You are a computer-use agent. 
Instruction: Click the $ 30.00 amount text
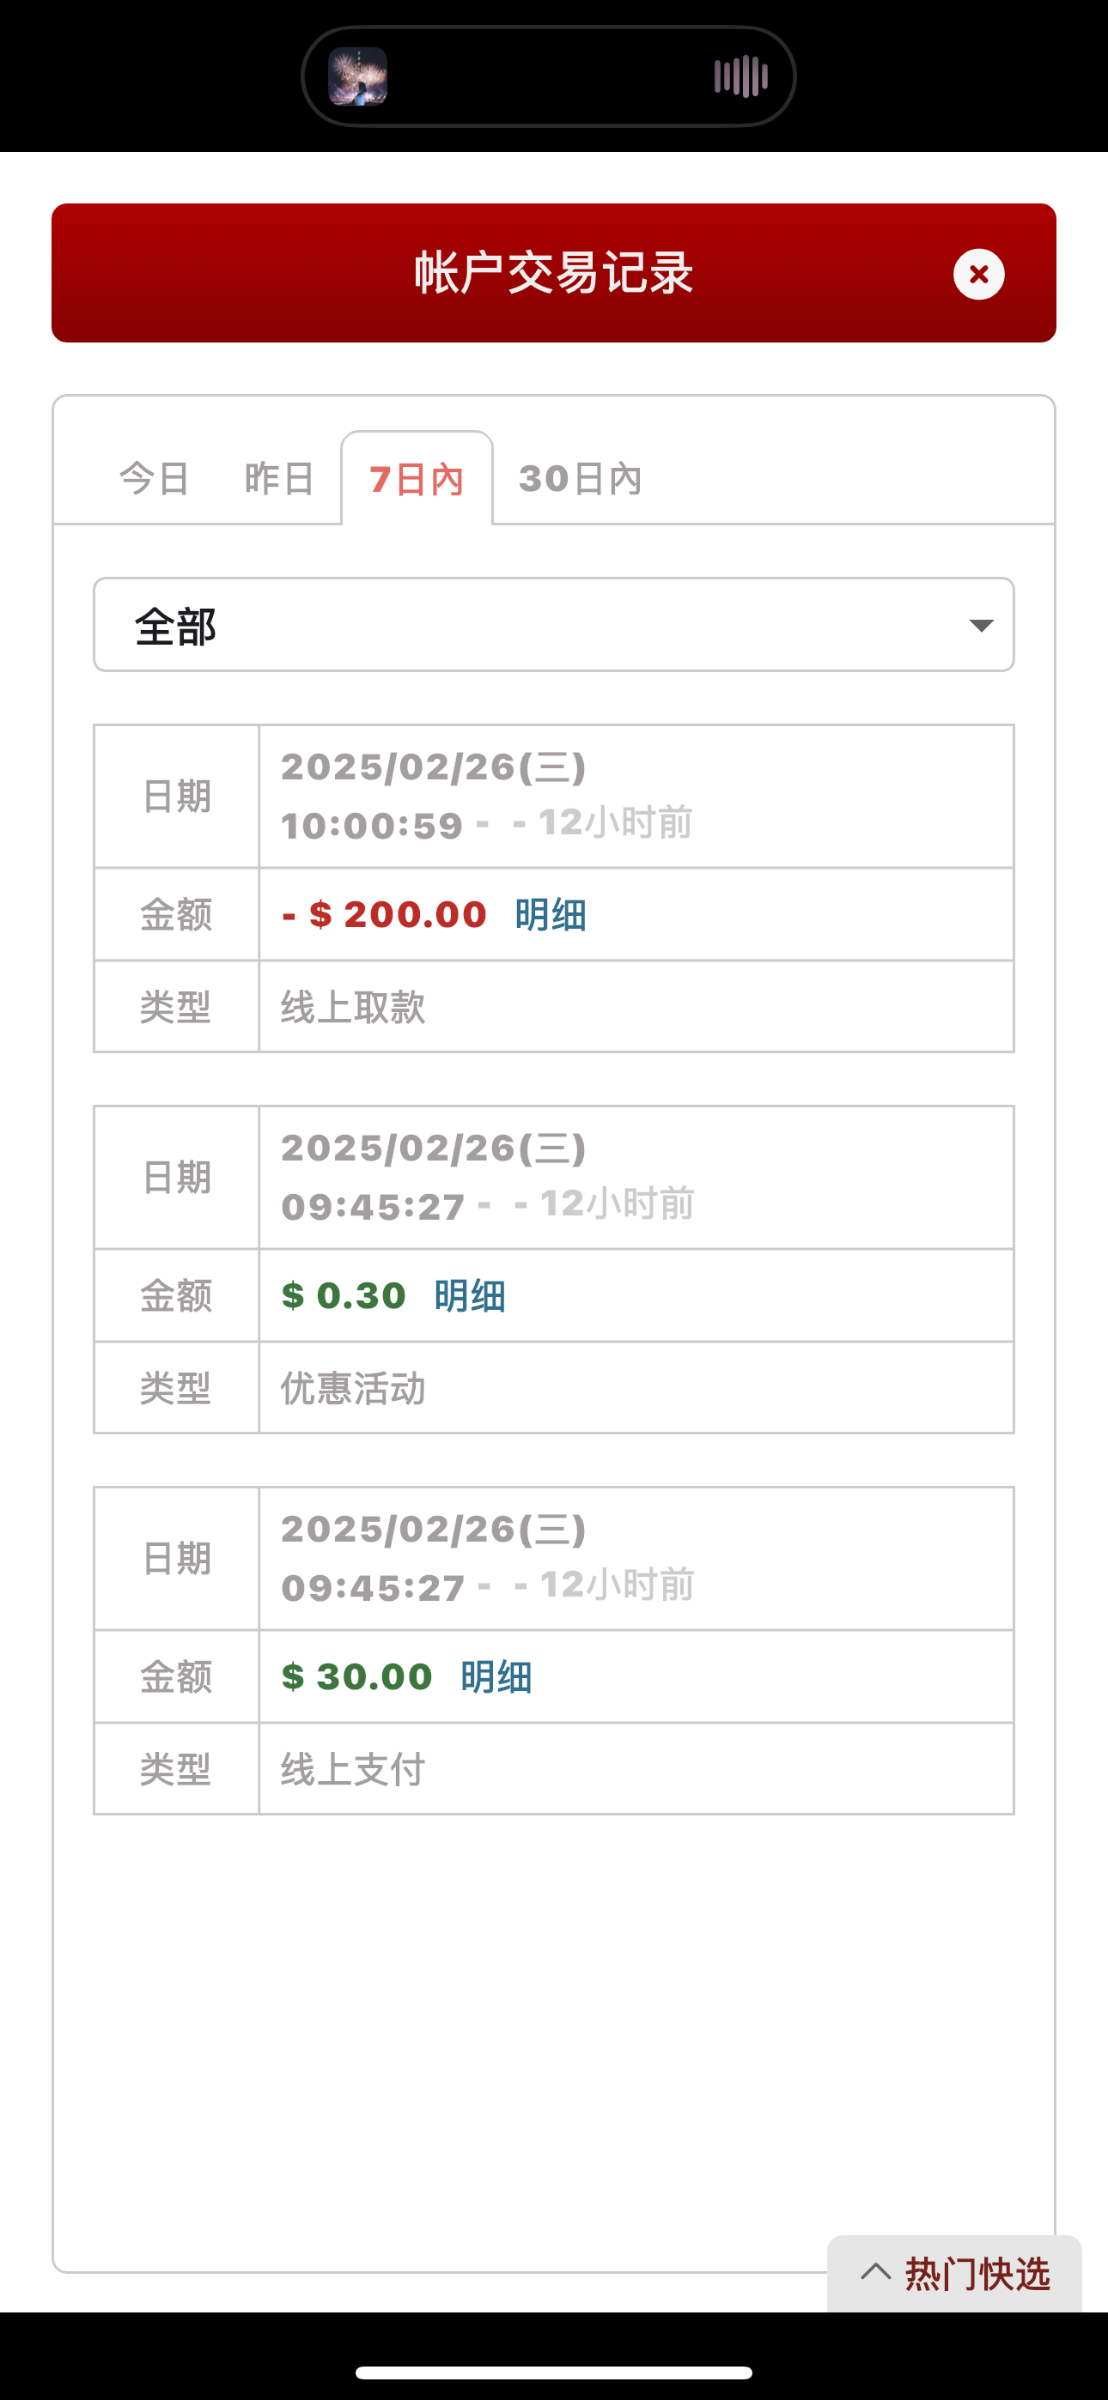[357, 1677]
